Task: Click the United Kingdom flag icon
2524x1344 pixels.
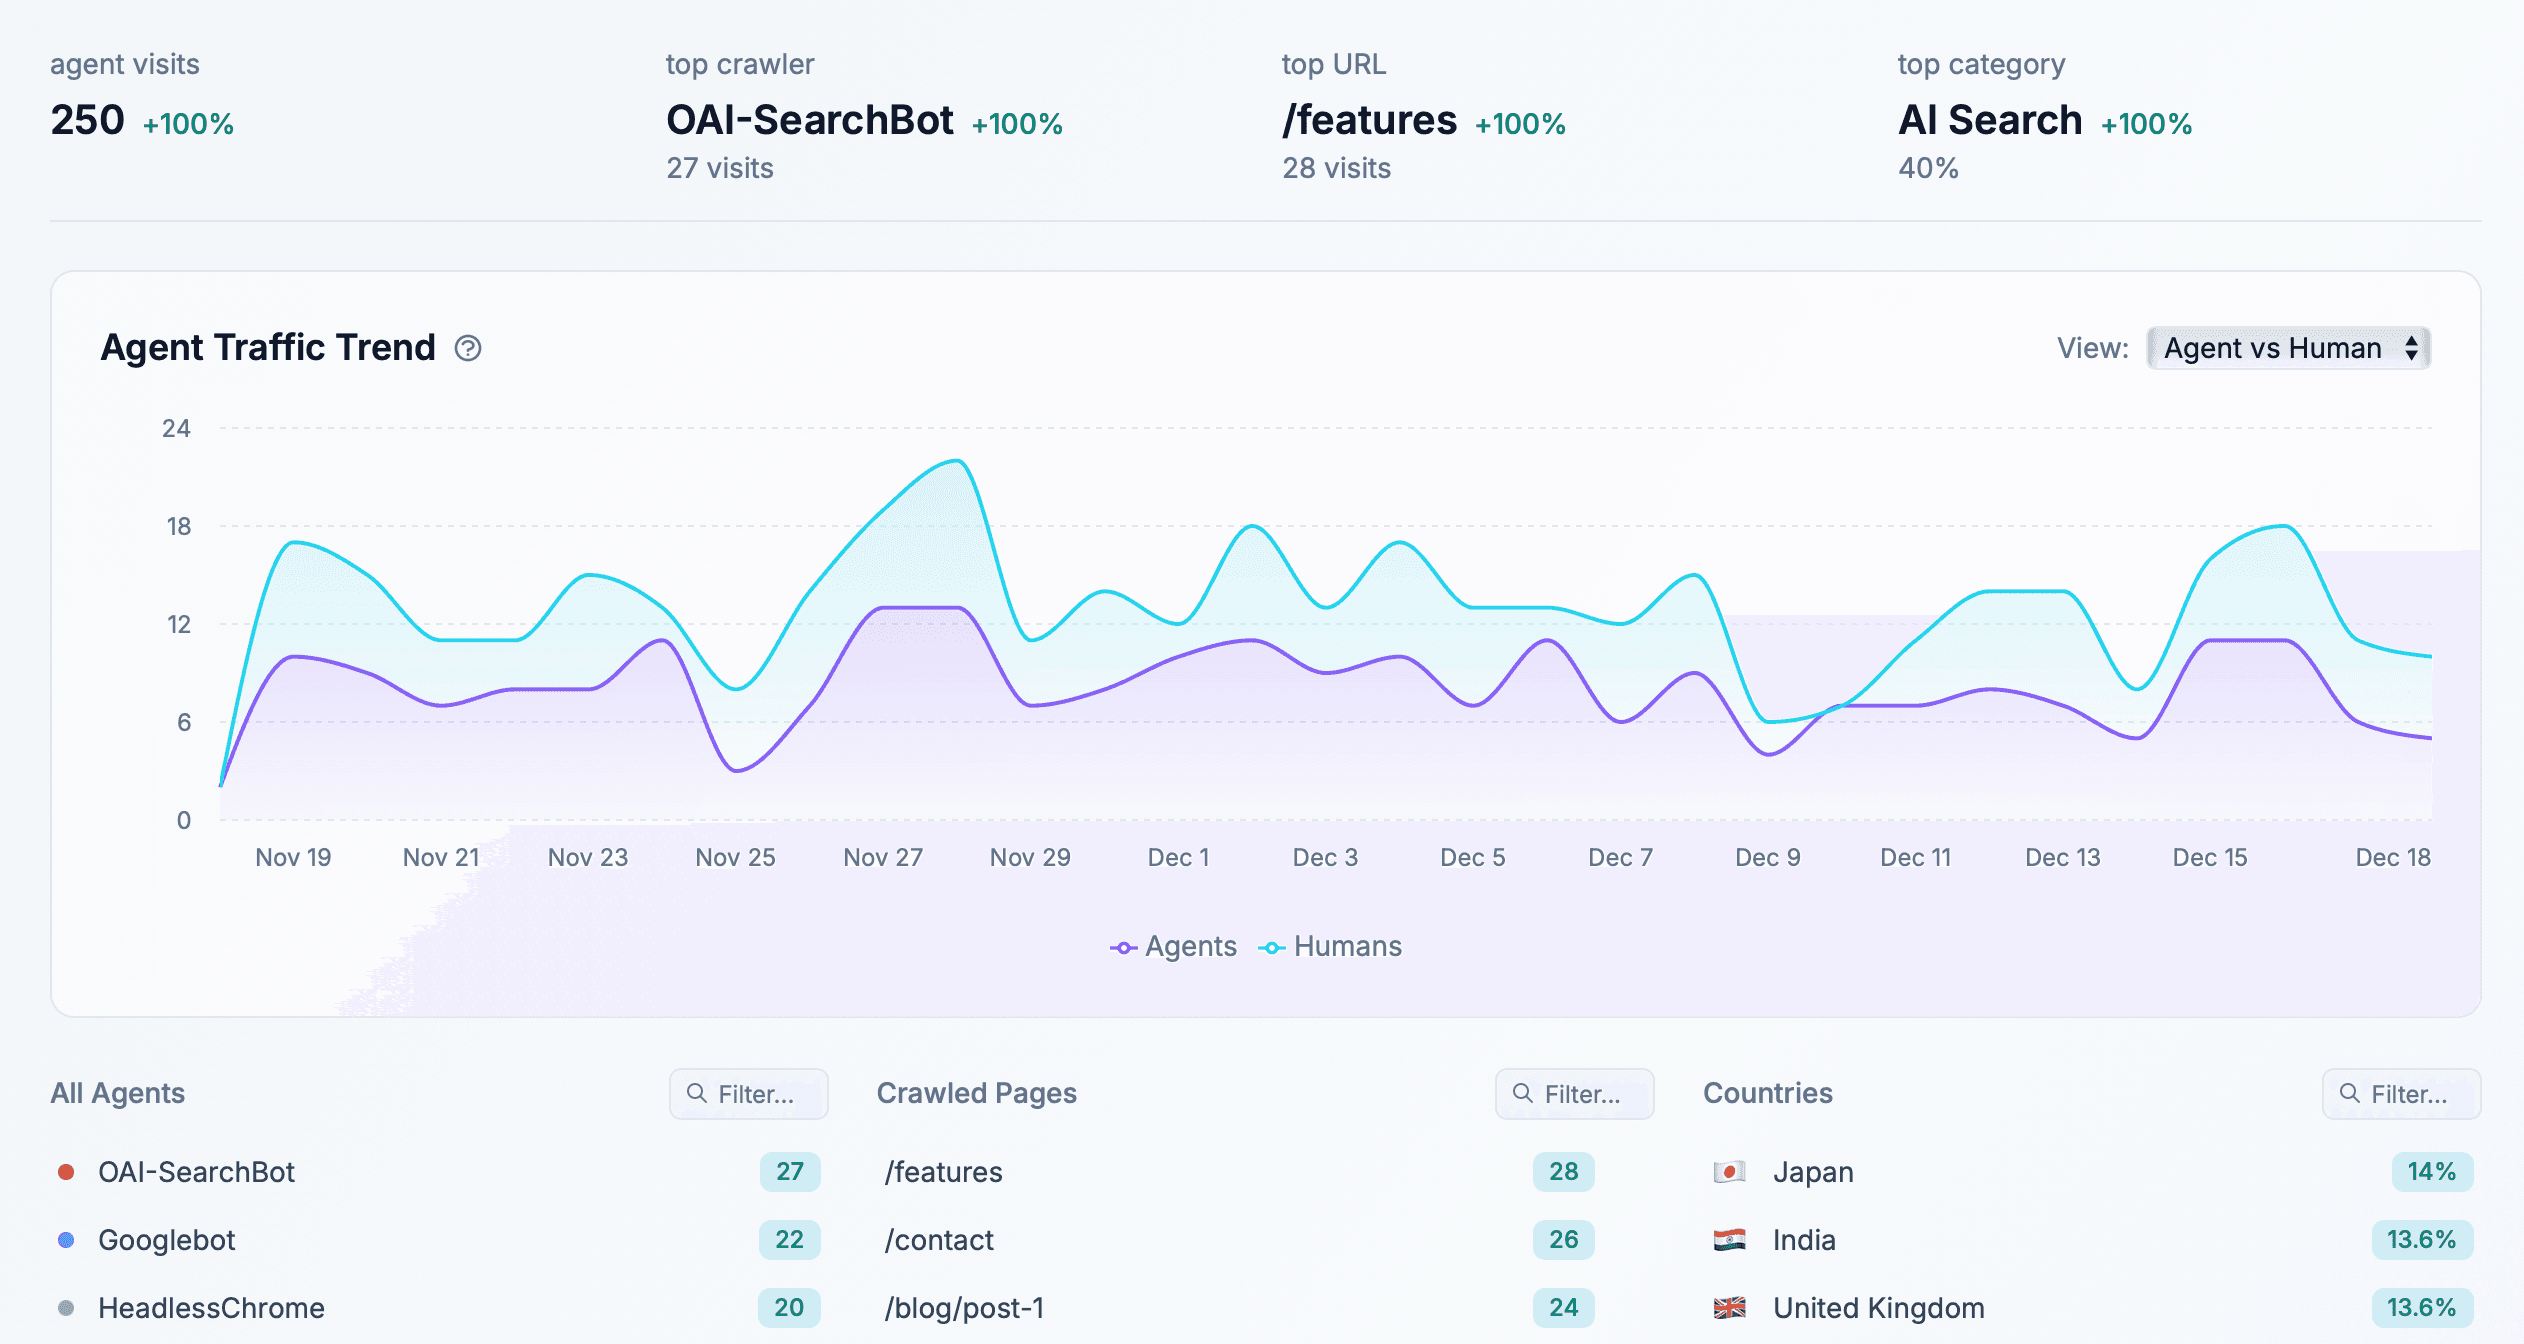Action: click(1729, 1307)
